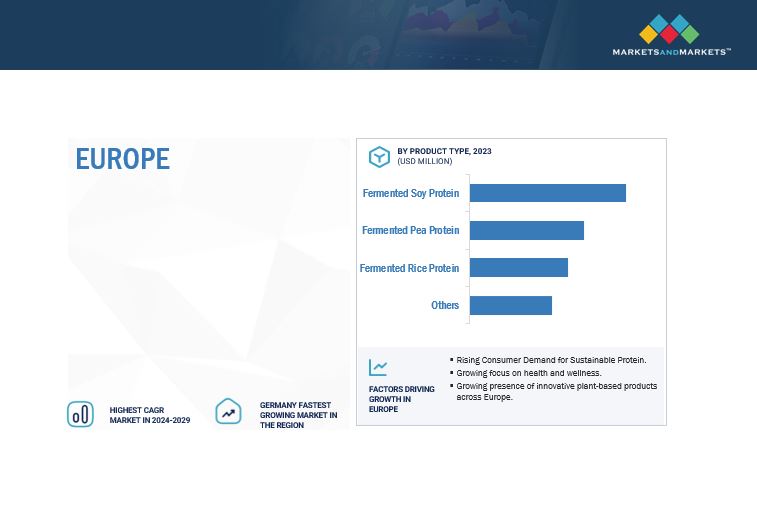The height and width of the screenshot is (530, 757).
Task: Click the Germany Fastest Growing Market text
Action: tap(298, 414)
